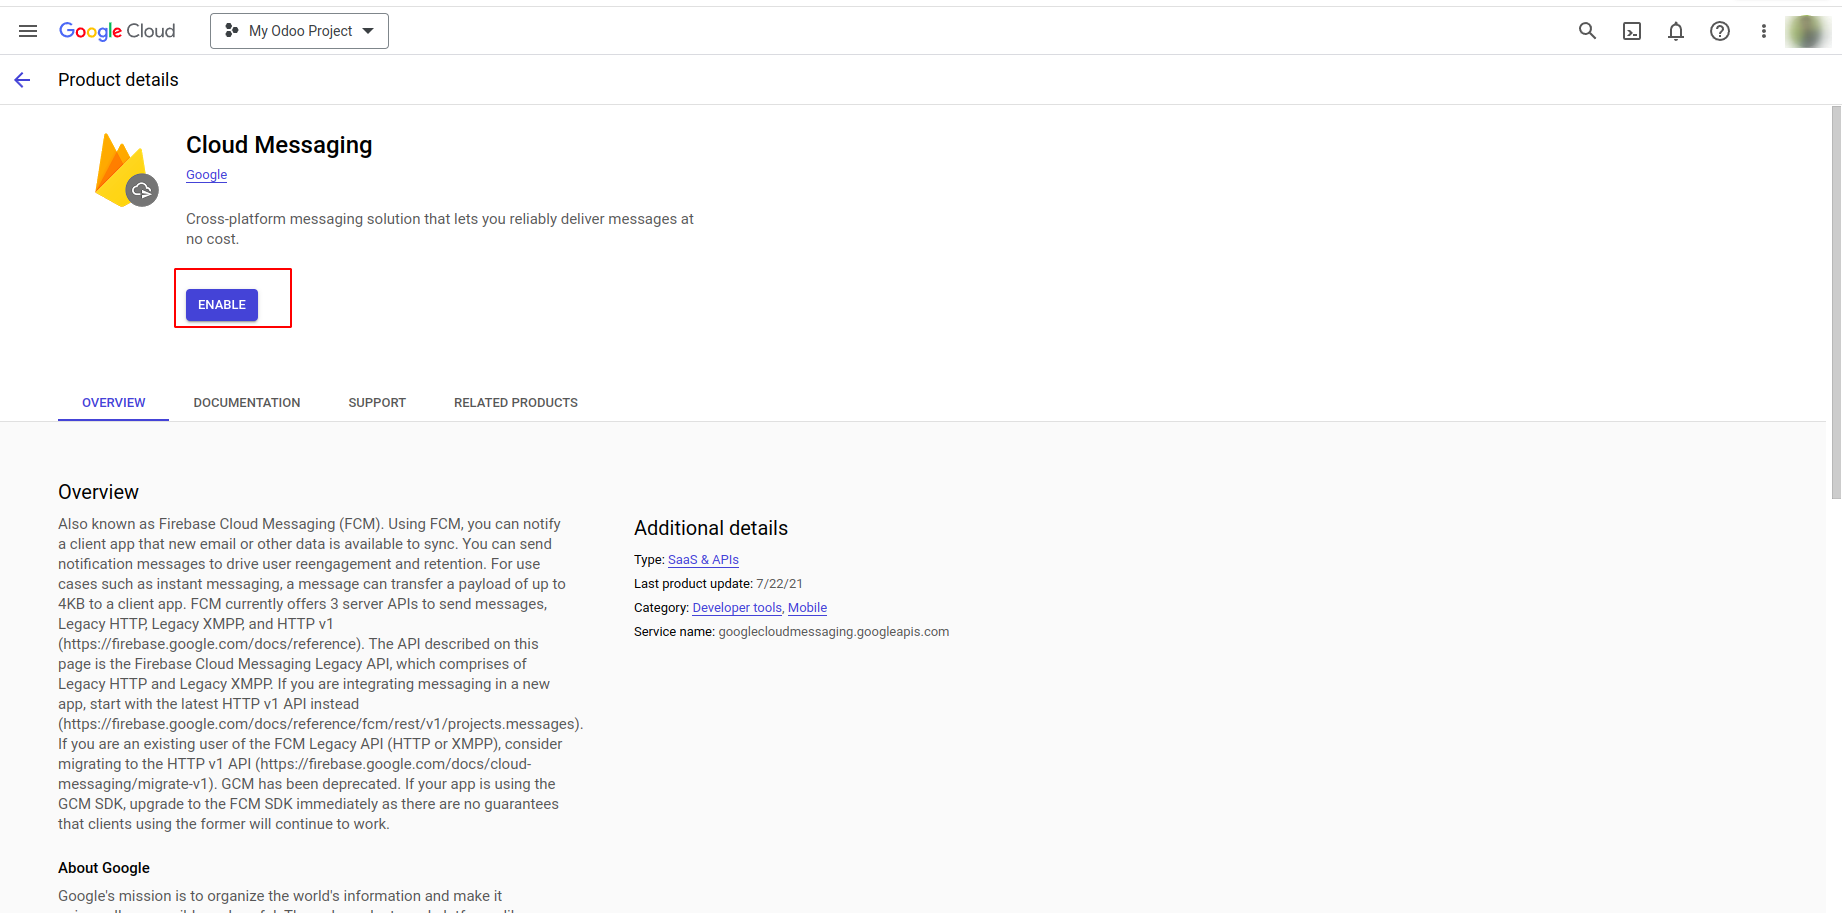
Task: Open the main navigation hamburger menu
Action: click(28, 31)
